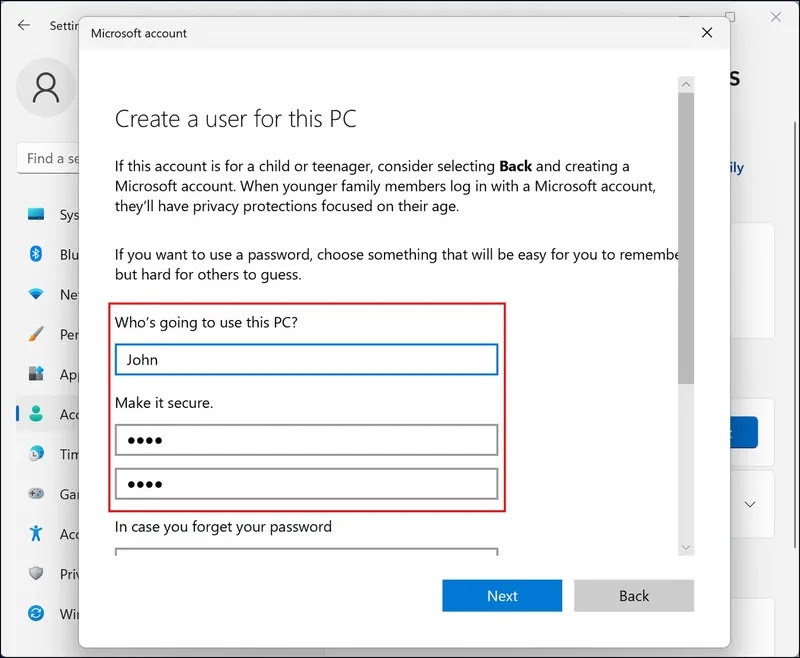Open Bluetooth settings via the Bluetooth icon
Image resolution: width=800 pixels, height=658 pixels.
(x=36, y=254)
